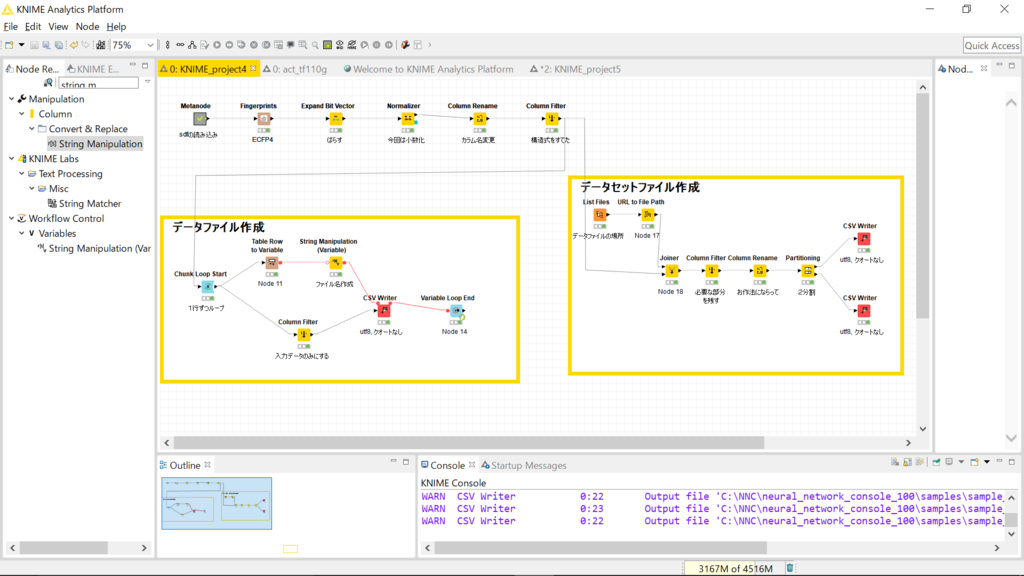This screenshot has width=1024, height=576.
Task: Select the Joiner node
Action: click(671, 270)
